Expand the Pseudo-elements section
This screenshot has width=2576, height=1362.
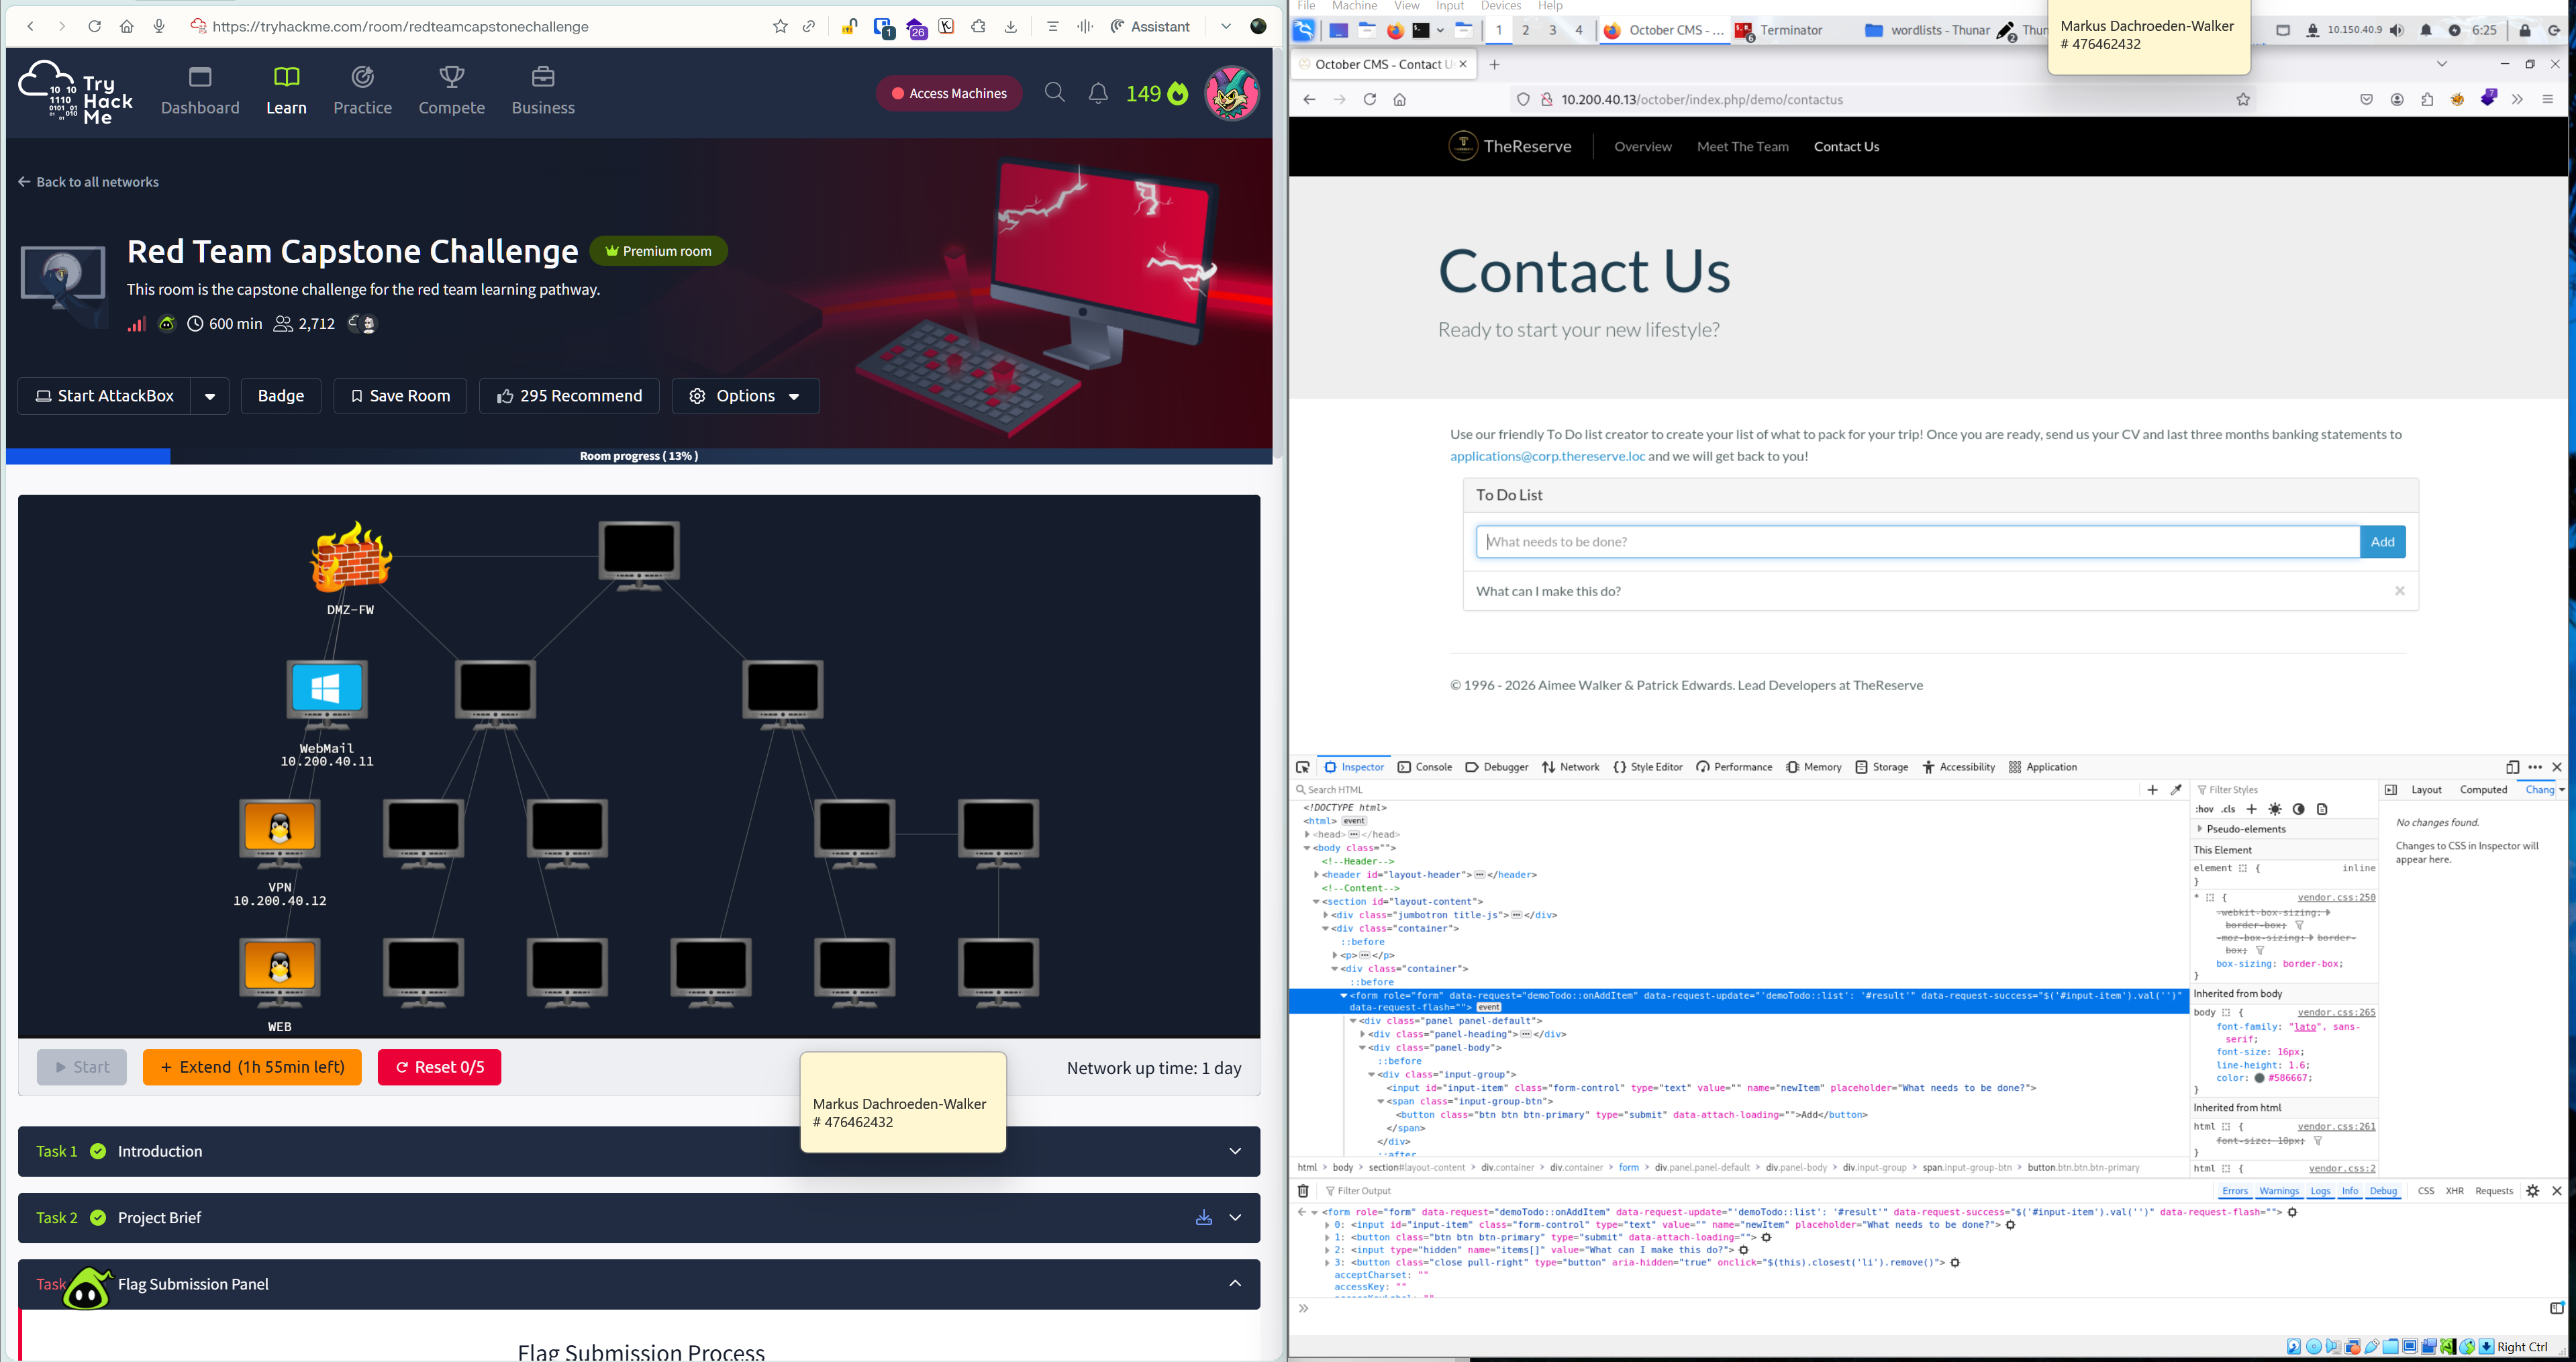(x=2200, y=829)
